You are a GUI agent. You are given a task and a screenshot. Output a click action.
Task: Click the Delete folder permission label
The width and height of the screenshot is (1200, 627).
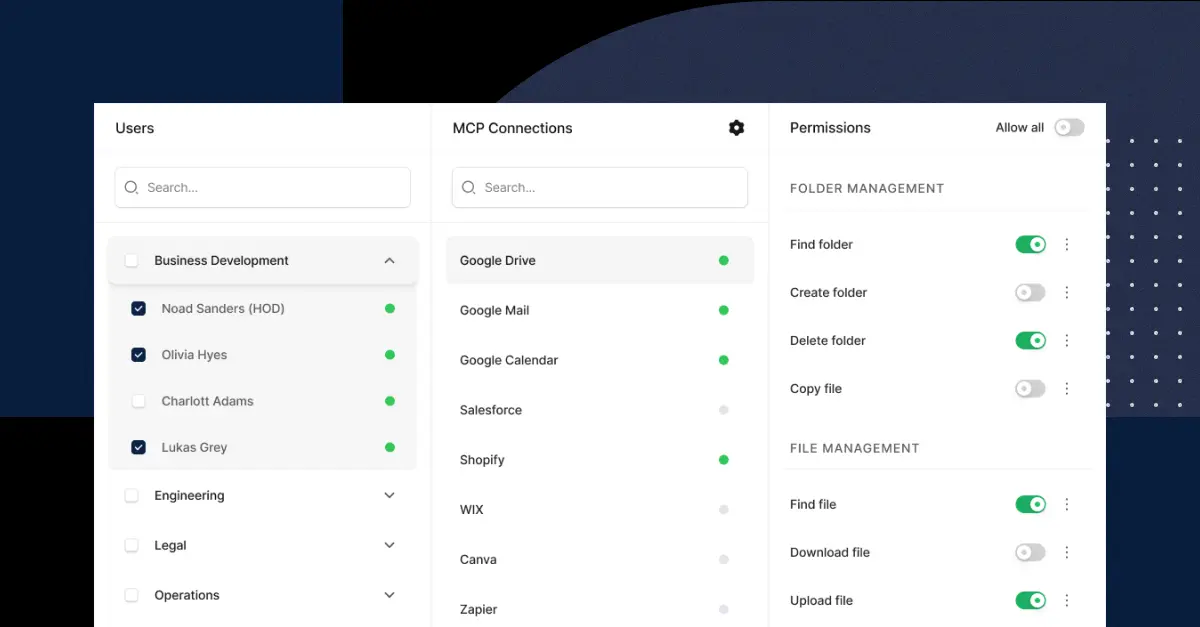click(826, 340)
